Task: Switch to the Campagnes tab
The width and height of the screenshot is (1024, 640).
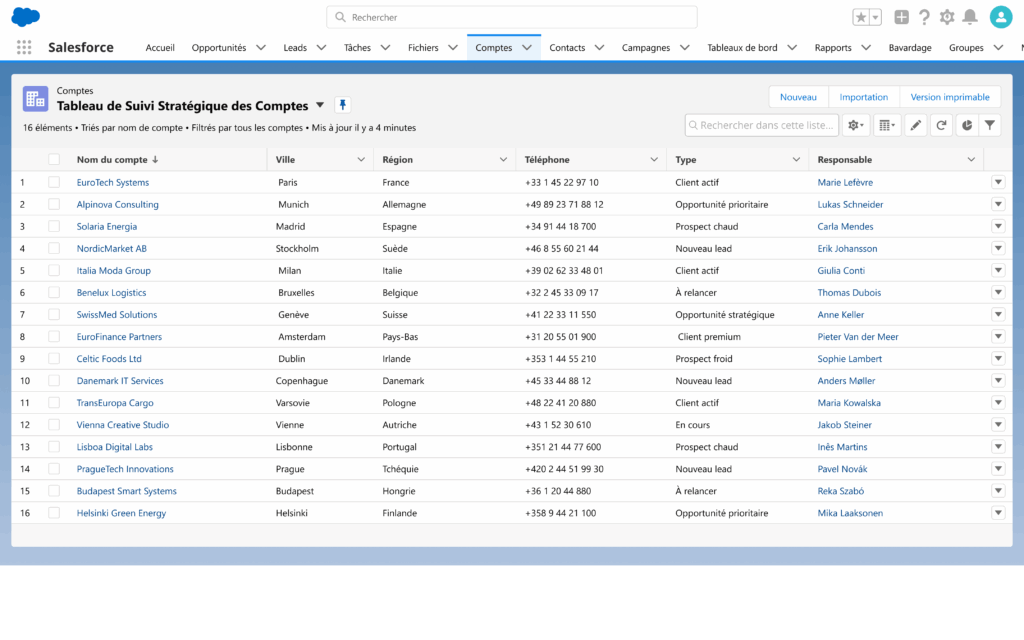Action: [x=646, y=48]
